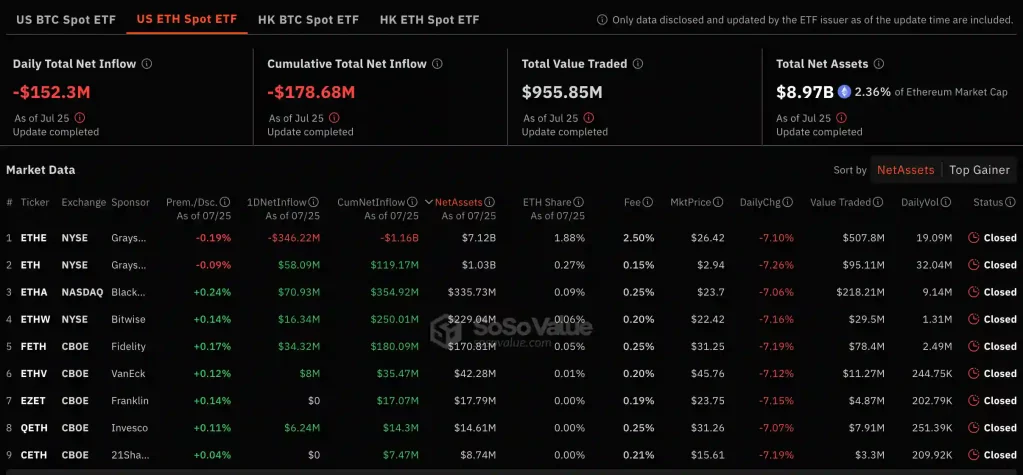Click the Ethereum logo icon beside $8.97B
Viewport: 1023px width, 475px height.
pos(844,92)
